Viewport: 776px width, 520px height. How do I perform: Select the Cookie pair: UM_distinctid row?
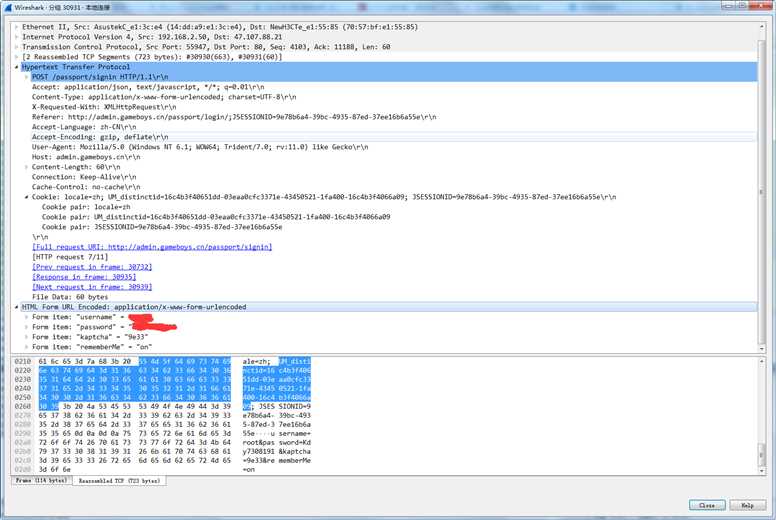point(216,217)
